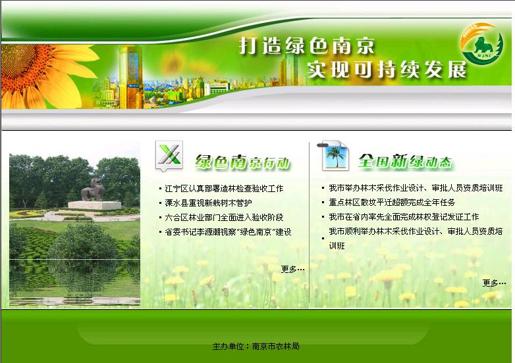Click footer text 主办单位:南京市农林局
This screenshot has height=363, width=515.
[x=256, y=346]
